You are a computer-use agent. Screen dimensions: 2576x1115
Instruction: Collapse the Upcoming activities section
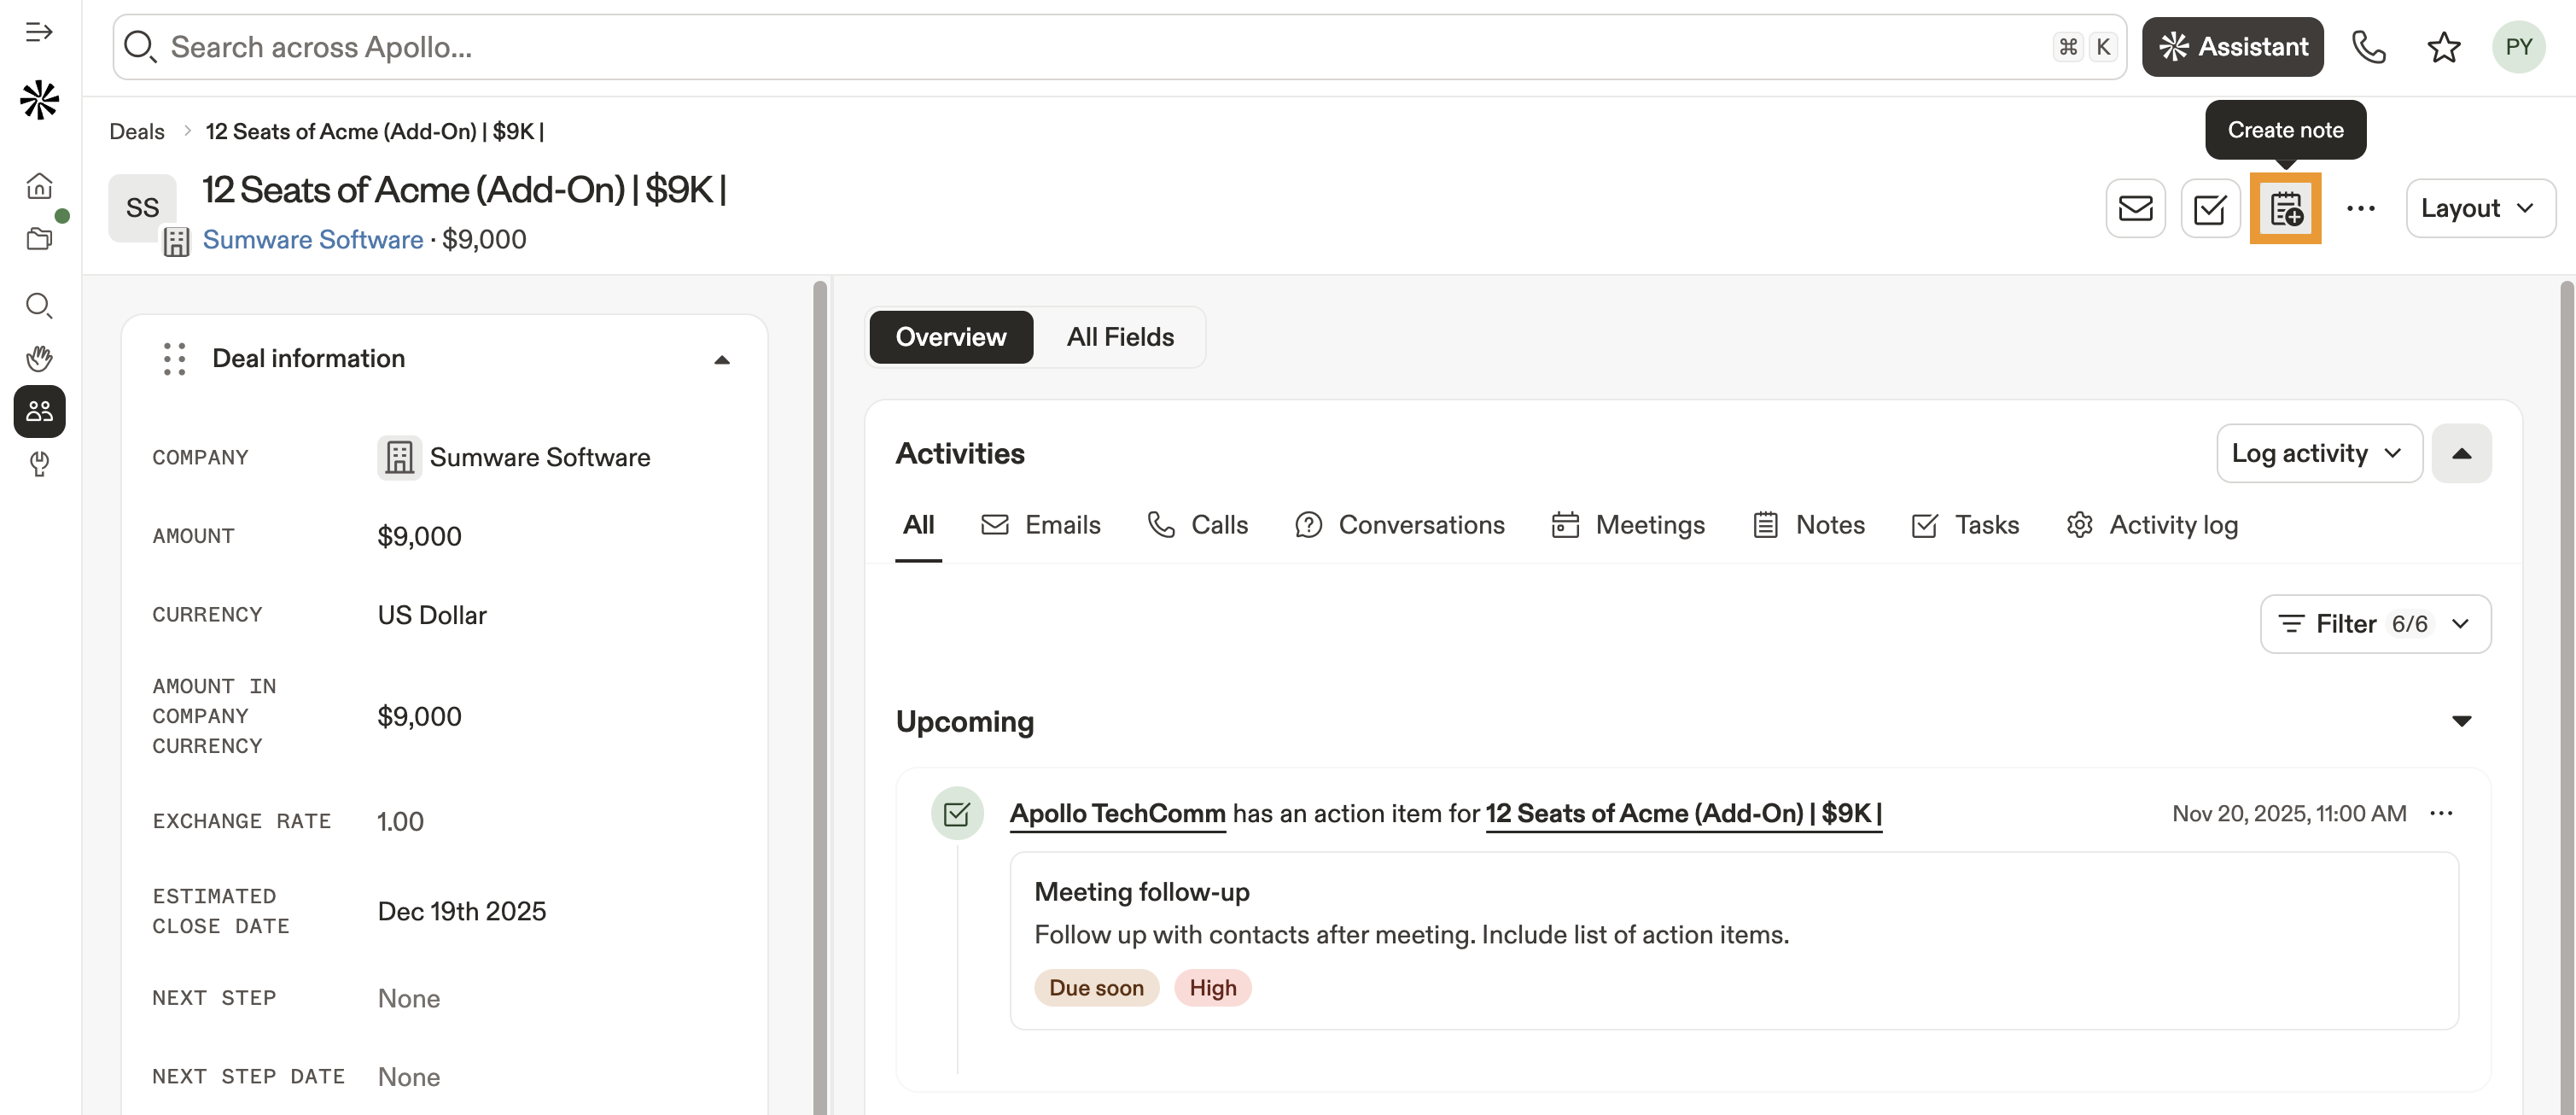[x=2461, y=721]
